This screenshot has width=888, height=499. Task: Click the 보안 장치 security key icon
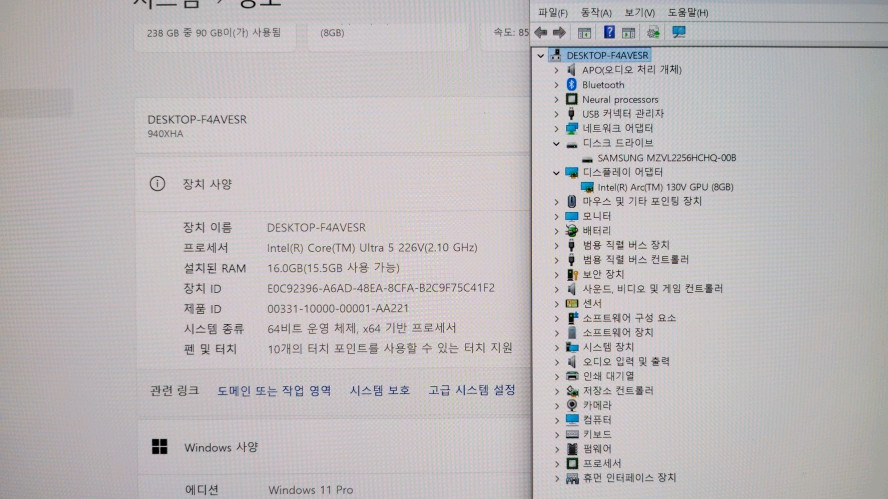572,274
